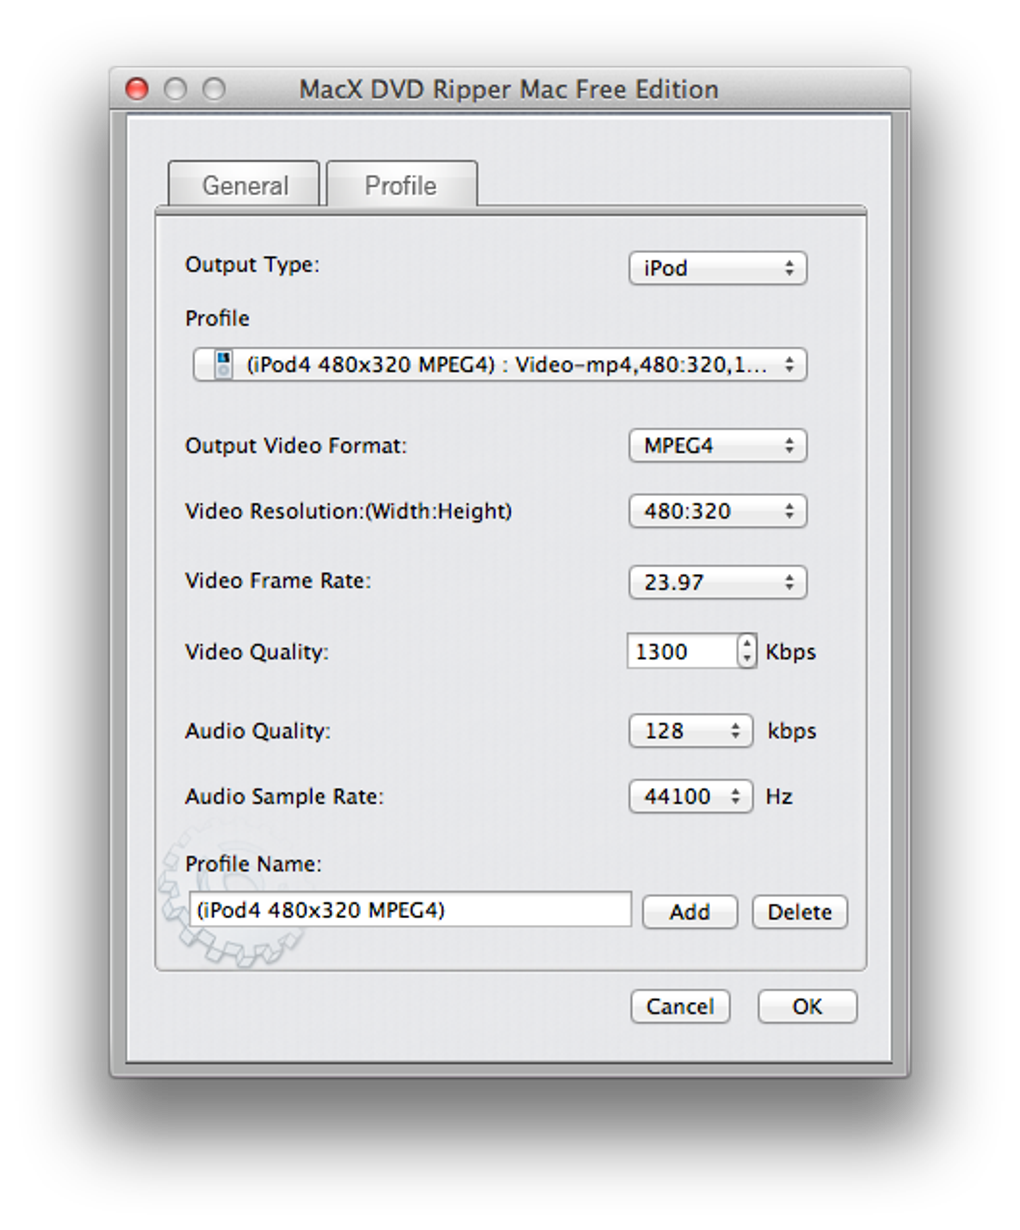1020x1230 pixels.
Task: Click the Video Quality stepper arrows
Action: pyautogui.click(x=747, y=652)
